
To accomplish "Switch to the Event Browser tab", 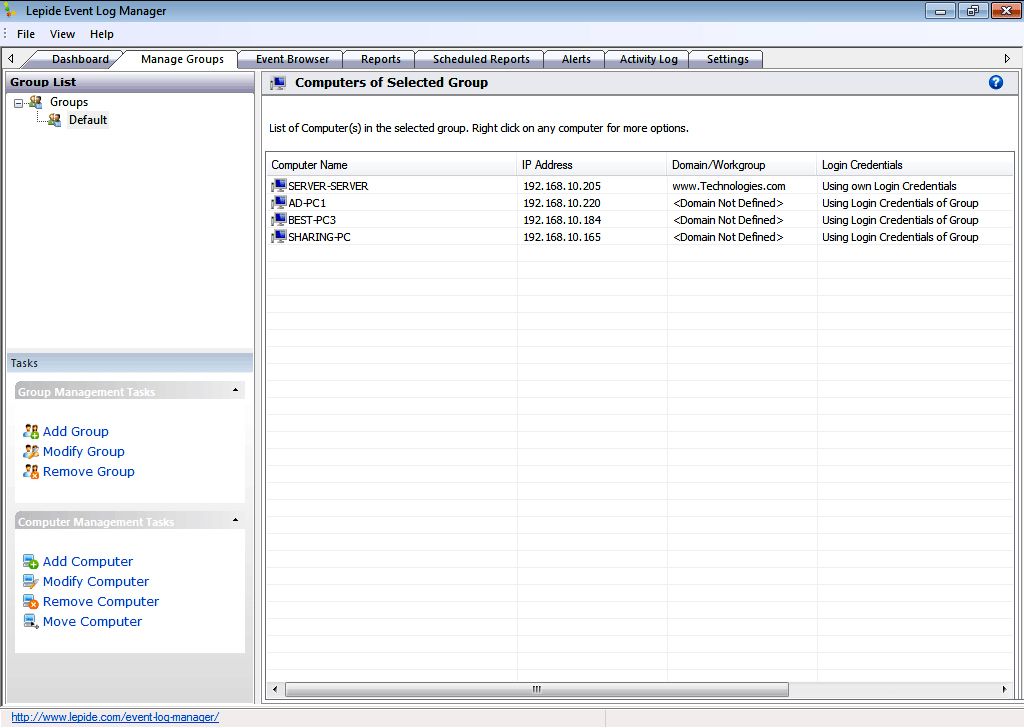I will click(292, 59).
